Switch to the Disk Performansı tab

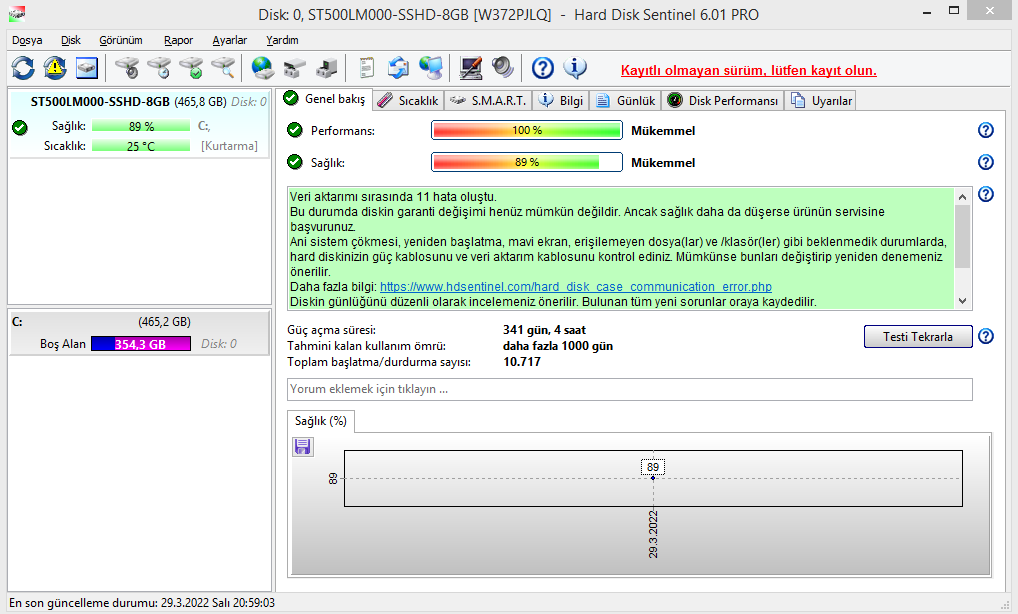pyautogui.click(x=723, y=101)
